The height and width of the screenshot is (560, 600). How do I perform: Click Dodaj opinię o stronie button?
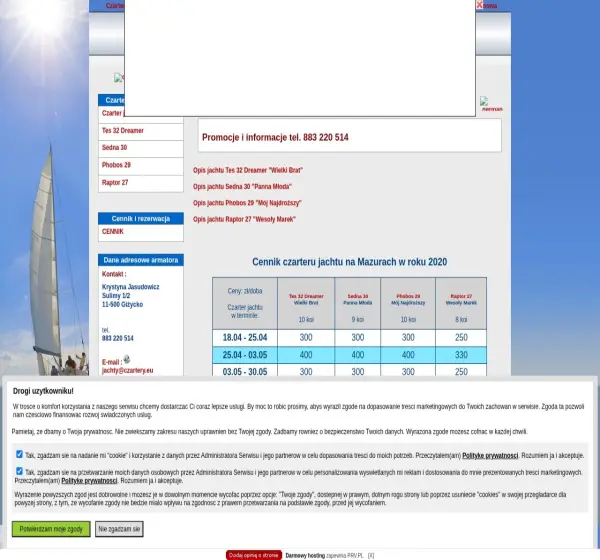coord(254,555)
